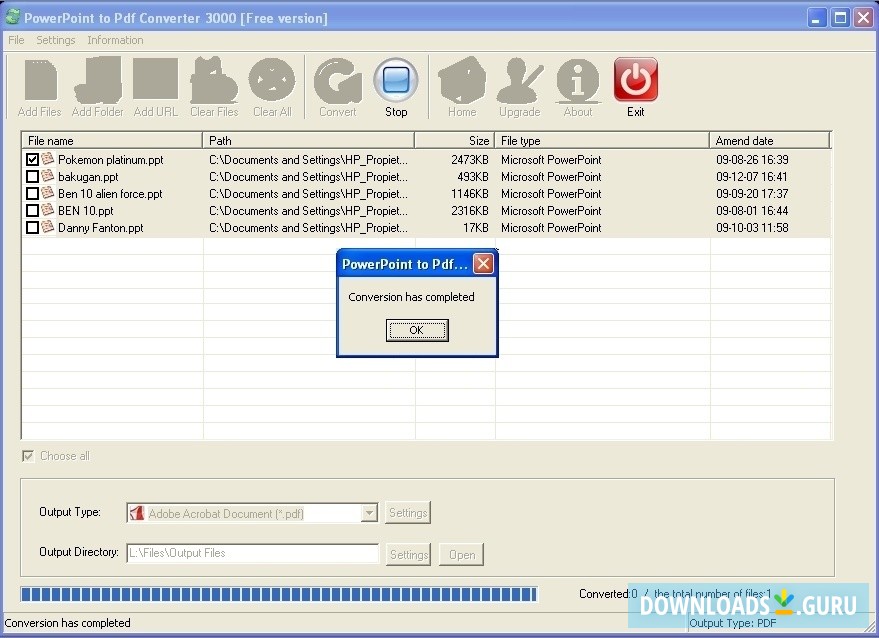The height and width of the screenshot is (638, 879).
Task: Expand the Adobe Acrobat Document format list
Action: [x=369, y=512]
